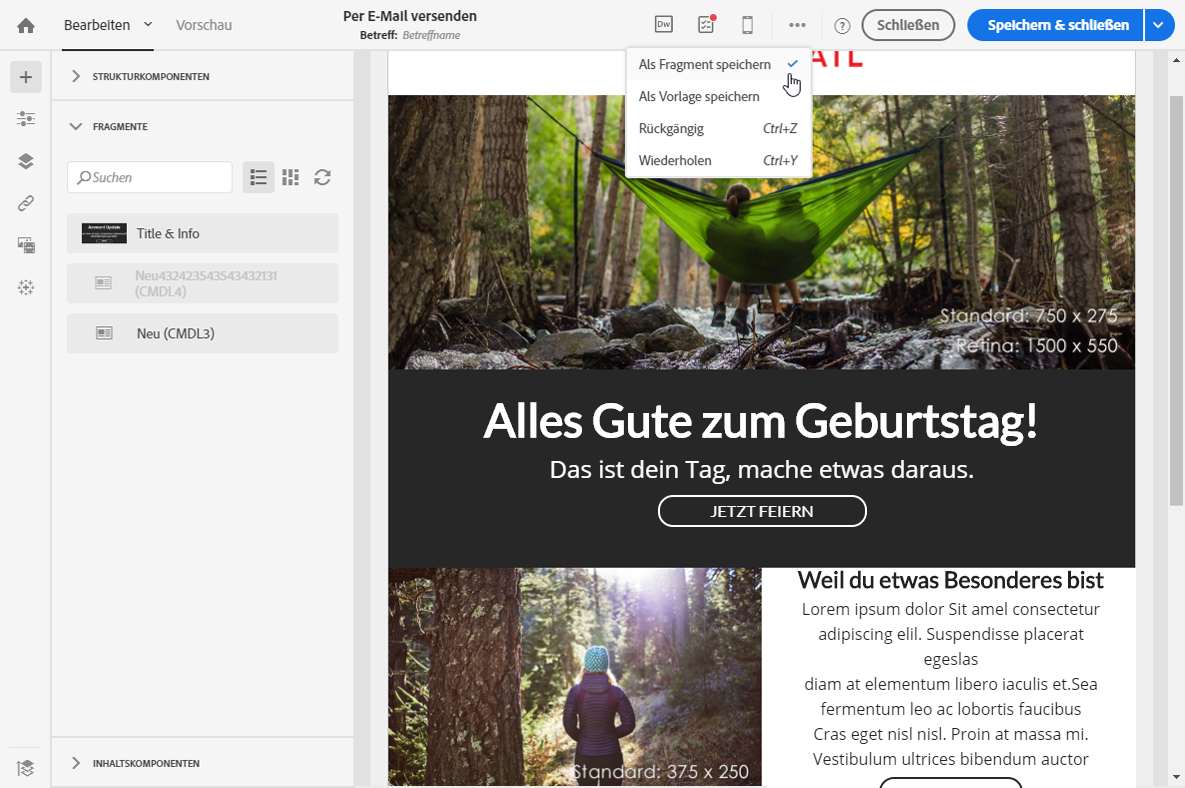The width and height of the screenshot is (1185, 788).
Task: Click the Alles Gute zum Geburtstag! heading
Action: [760, 422]
